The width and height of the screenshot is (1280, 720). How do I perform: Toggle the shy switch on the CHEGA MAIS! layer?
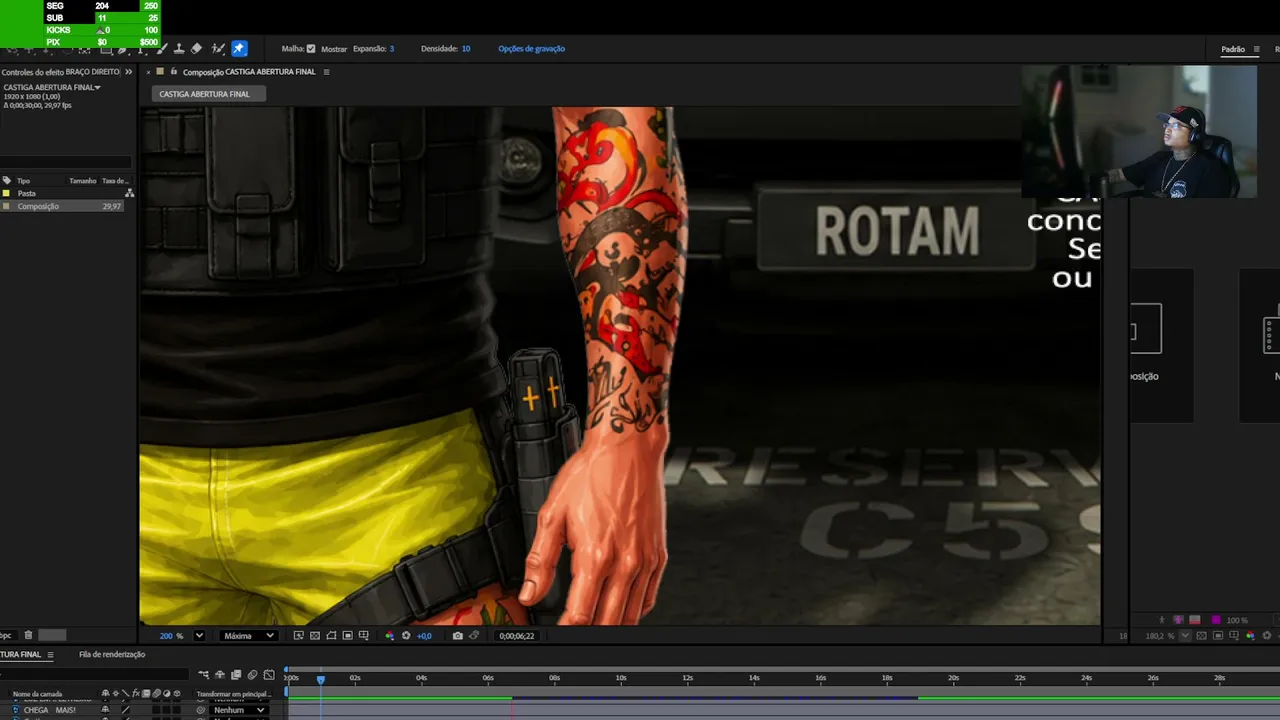point(105,710)
